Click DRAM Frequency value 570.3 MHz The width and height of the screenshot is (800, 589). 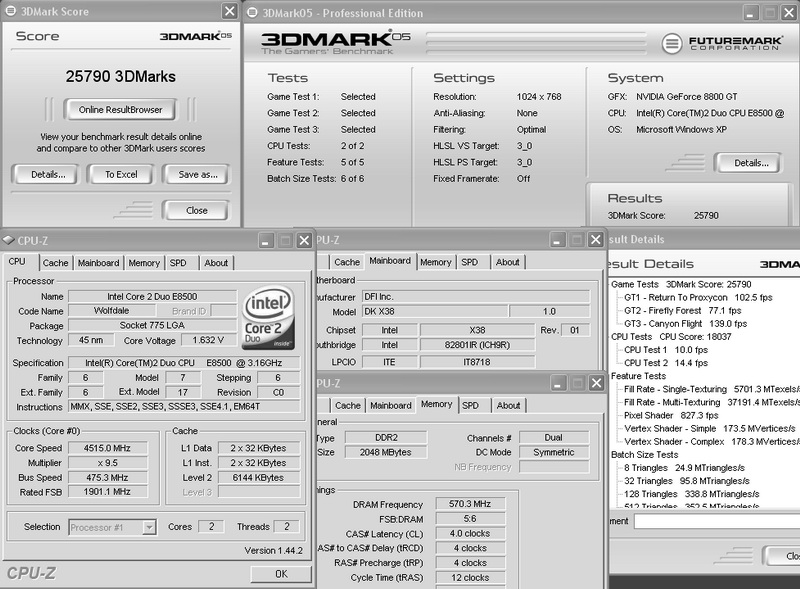[470, 504]
